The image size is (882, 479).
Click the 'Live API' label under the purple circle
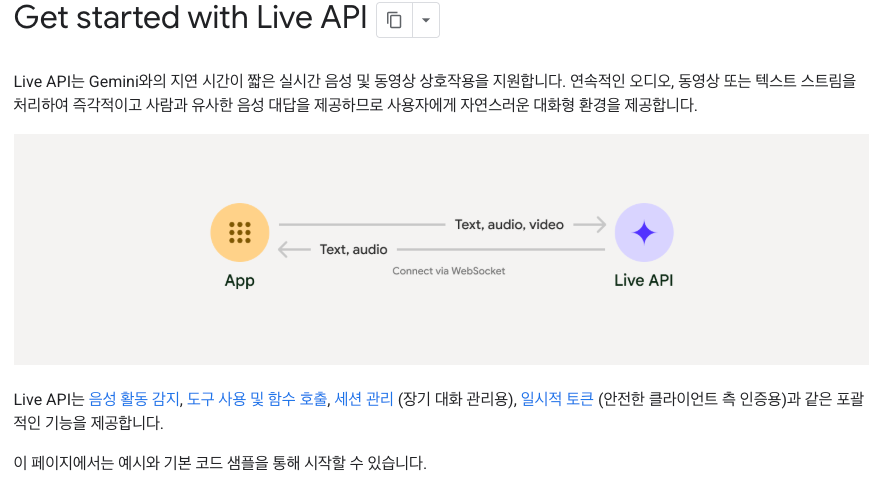pyautogui.click(x=644, y=280)
